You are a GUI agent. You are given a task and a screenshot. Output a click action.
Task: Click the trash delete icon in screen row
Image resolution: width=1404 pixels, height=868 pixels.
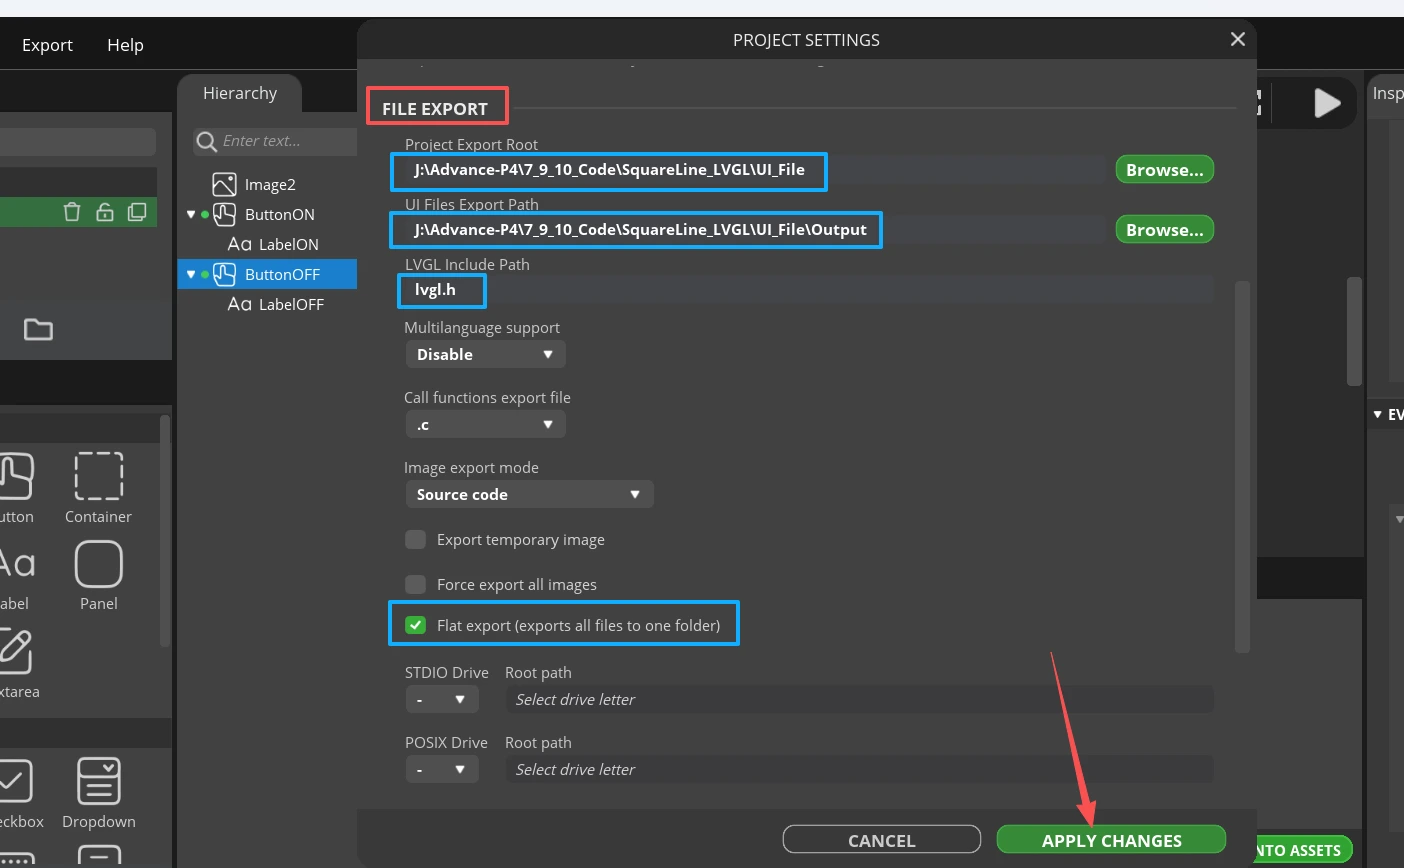pos(71,212)
